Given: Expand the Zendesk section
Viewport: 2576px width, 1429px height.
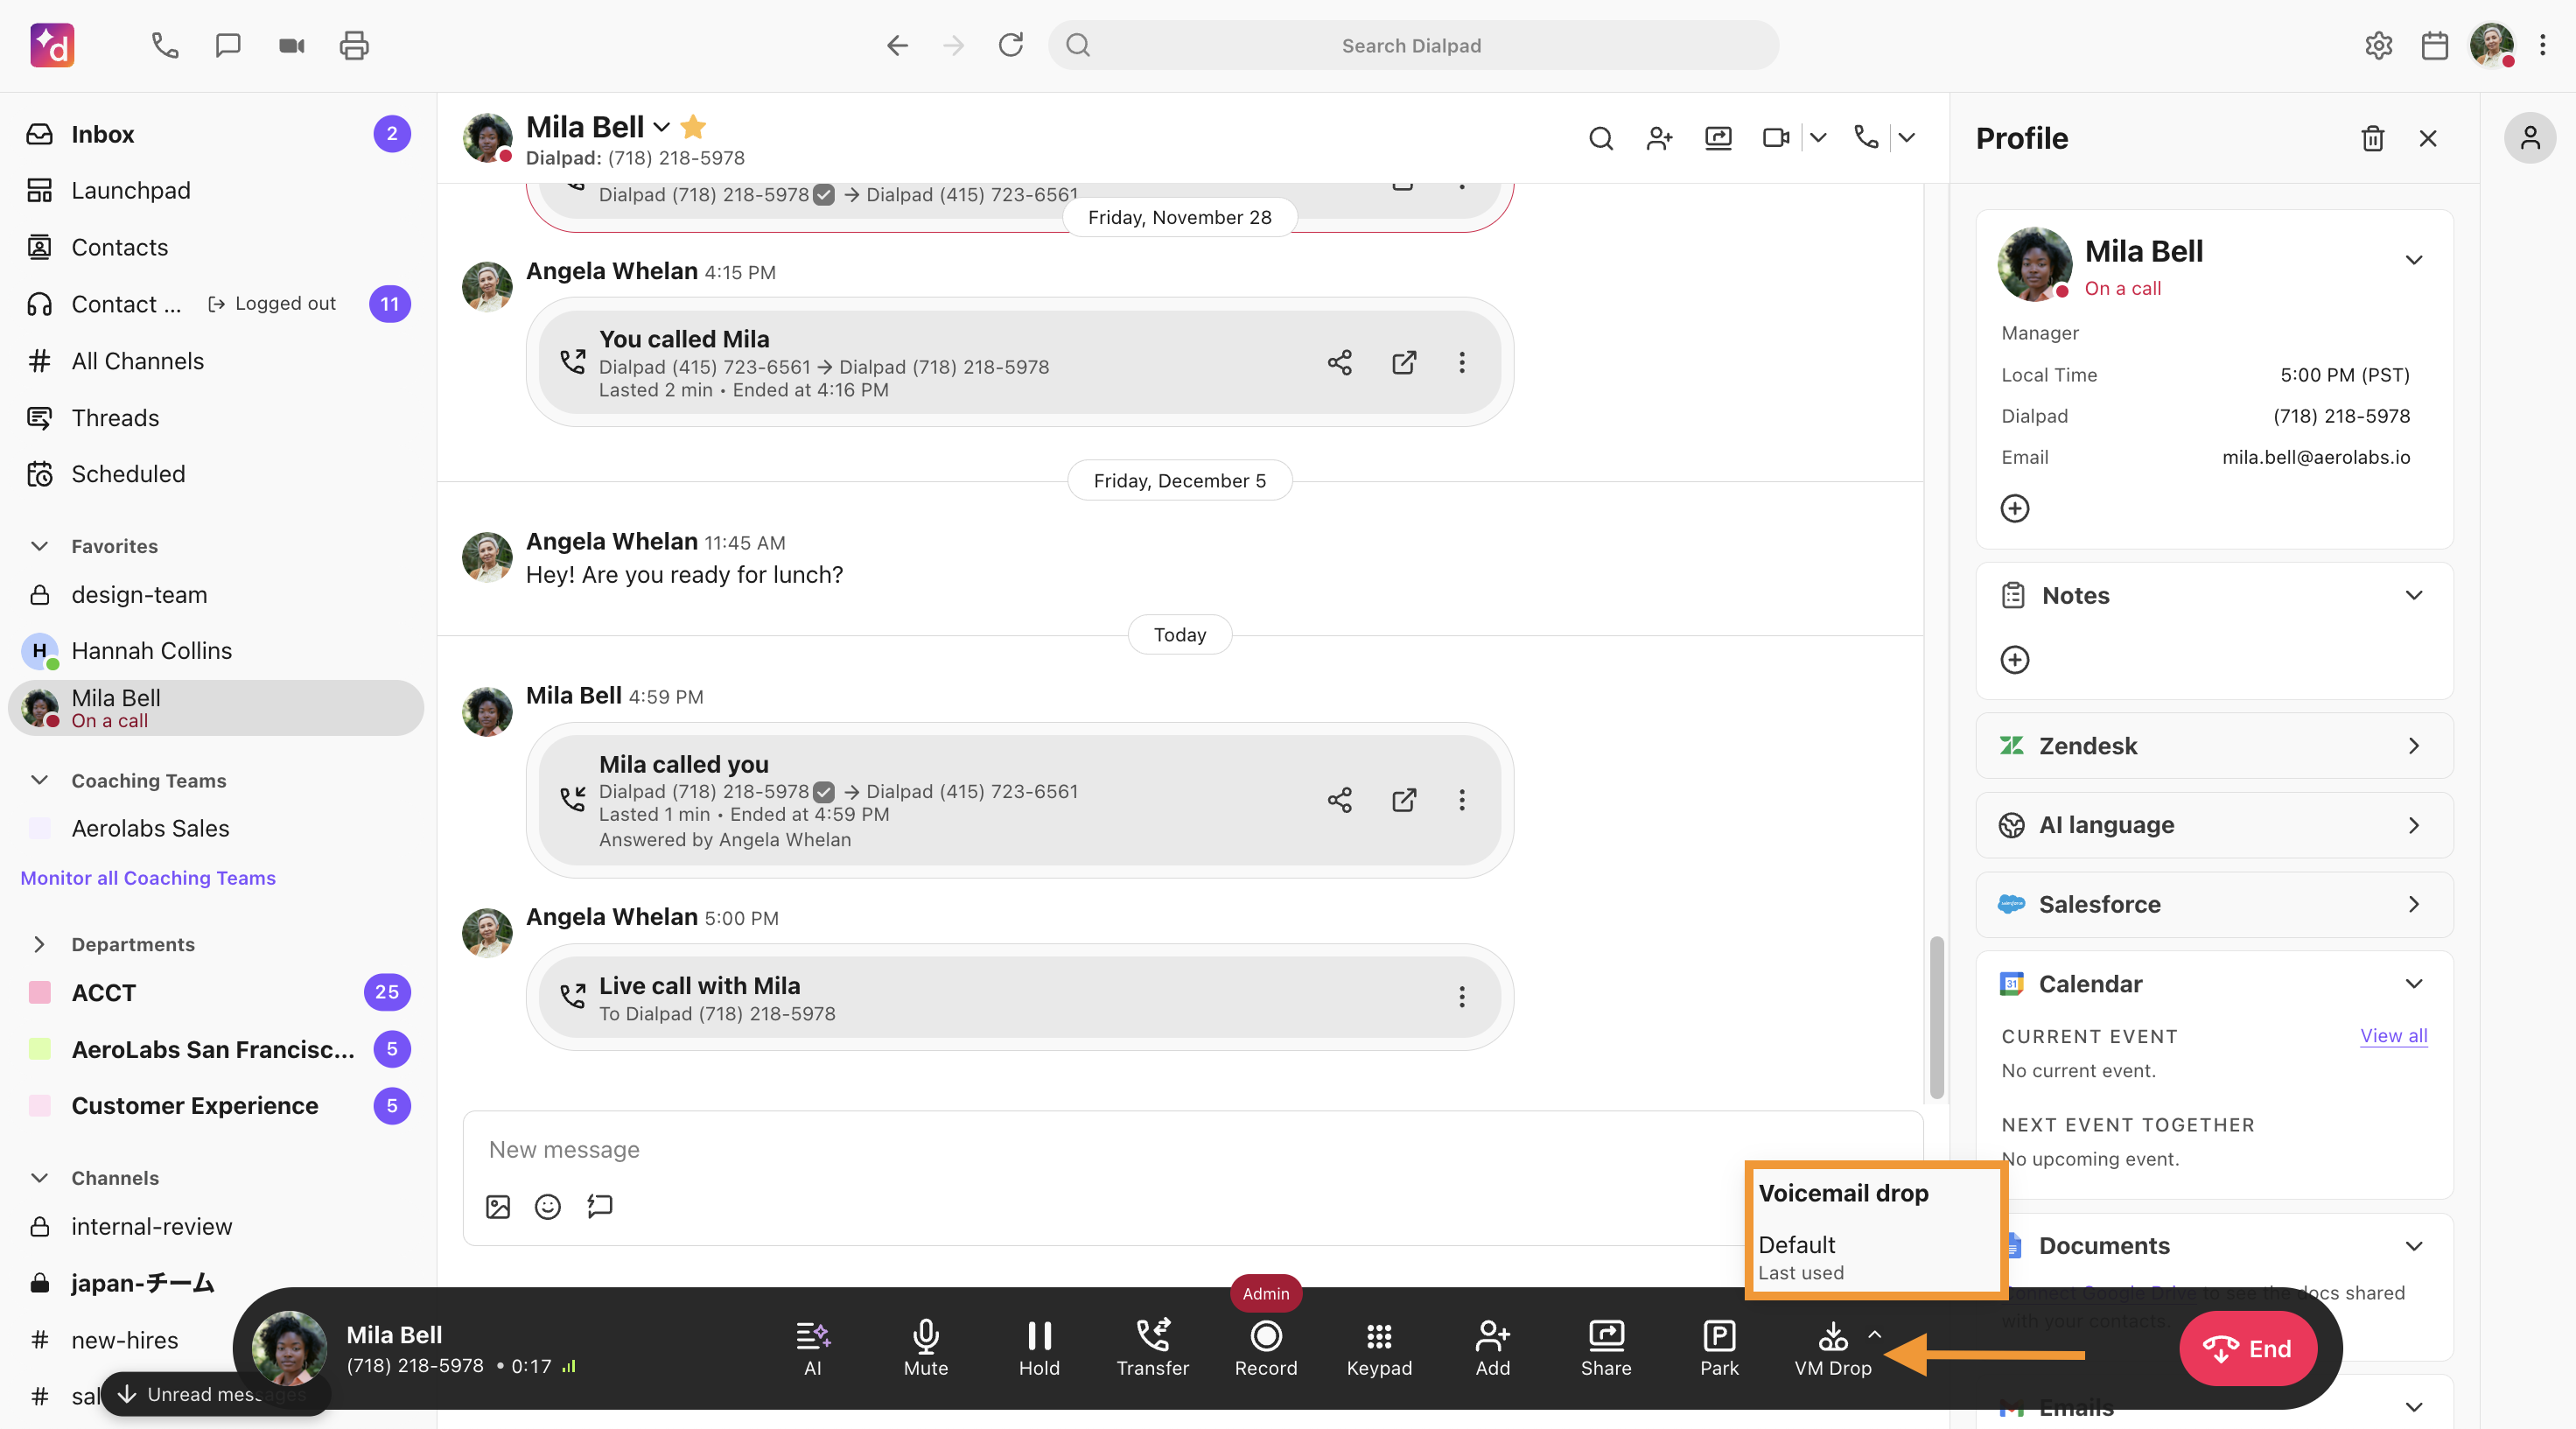Looking at the screenshot, I should click(2413, 746).
